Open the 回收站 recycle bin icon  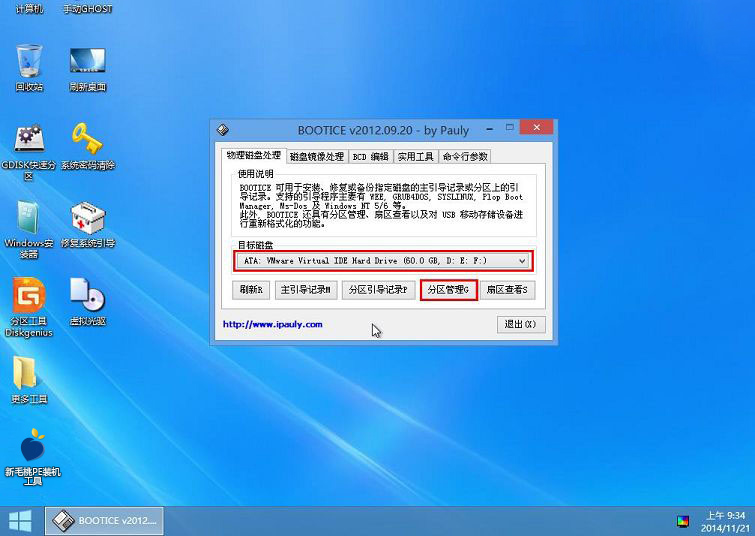click(x=29, y=67)
